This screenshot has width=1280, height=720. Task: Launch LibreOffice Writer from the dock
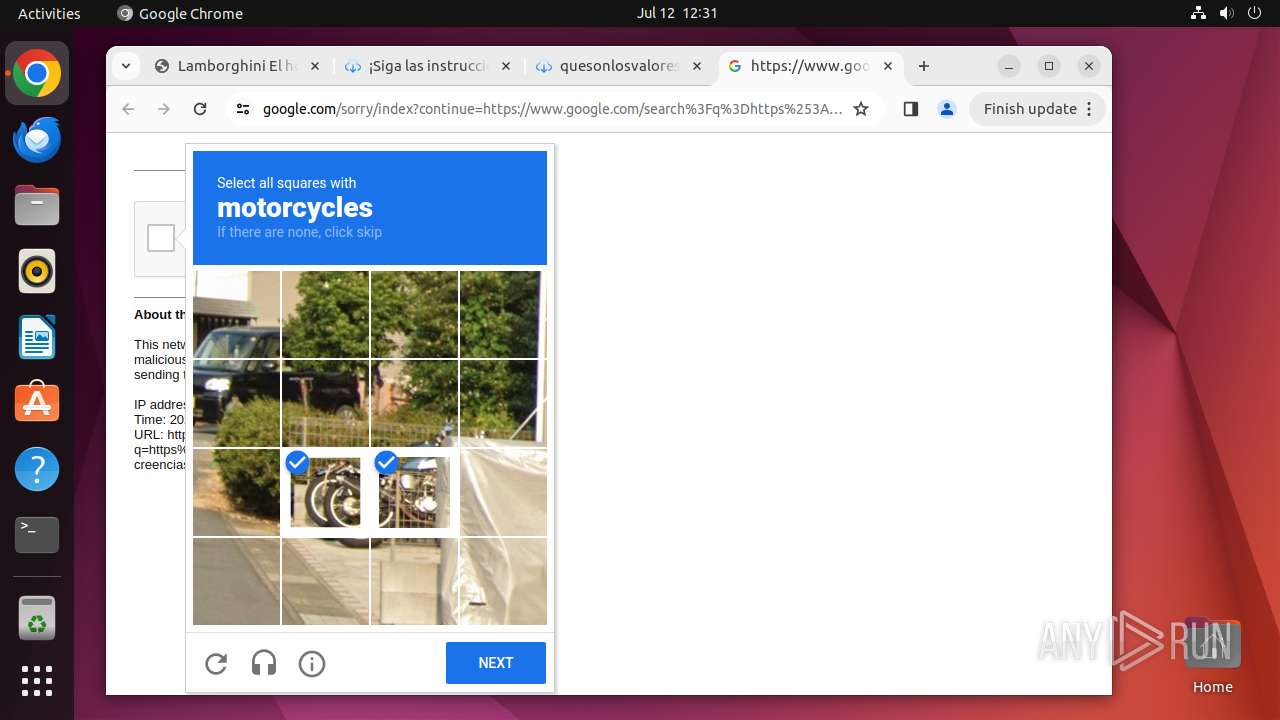click(37, 337)
